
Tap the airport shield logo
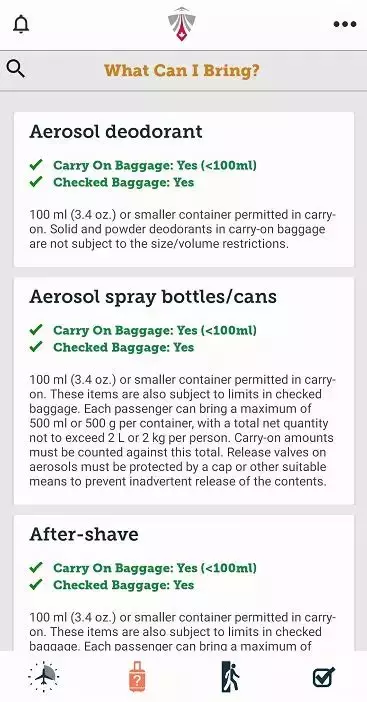(181, 24)
